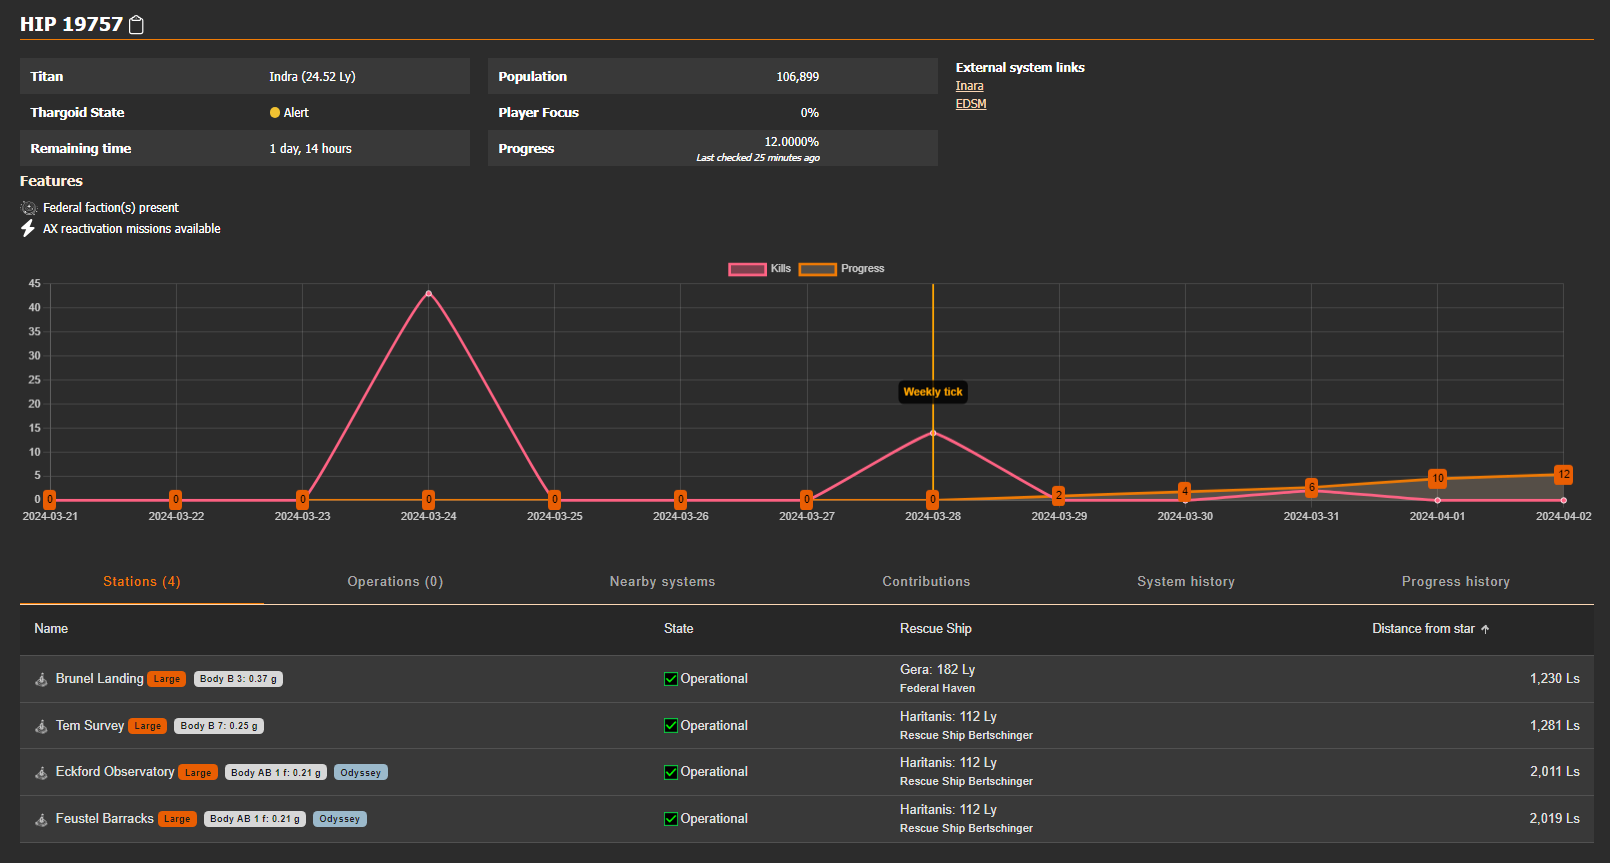
Task: Select the Tem Survey station name
Action: pyautogui.click(x=90, y=726)
